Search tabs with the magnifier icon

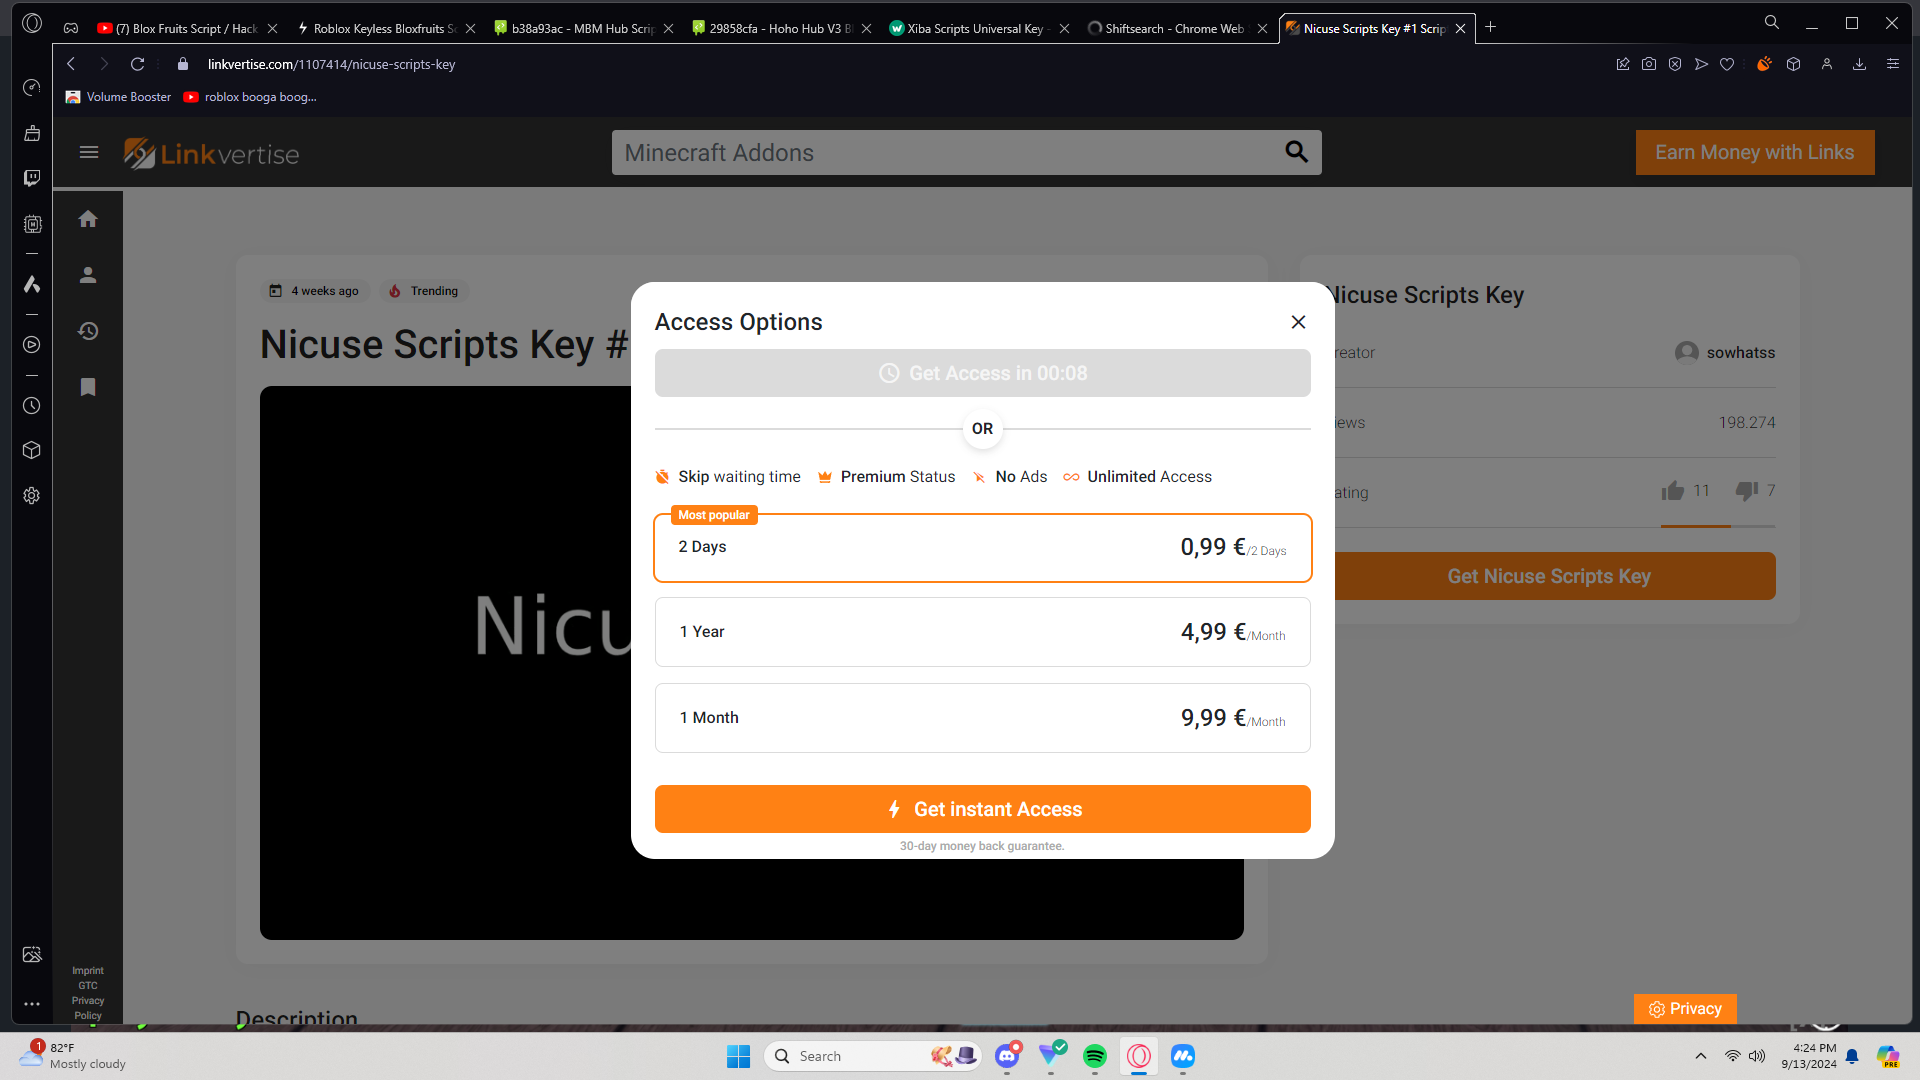click(1772, 22)
